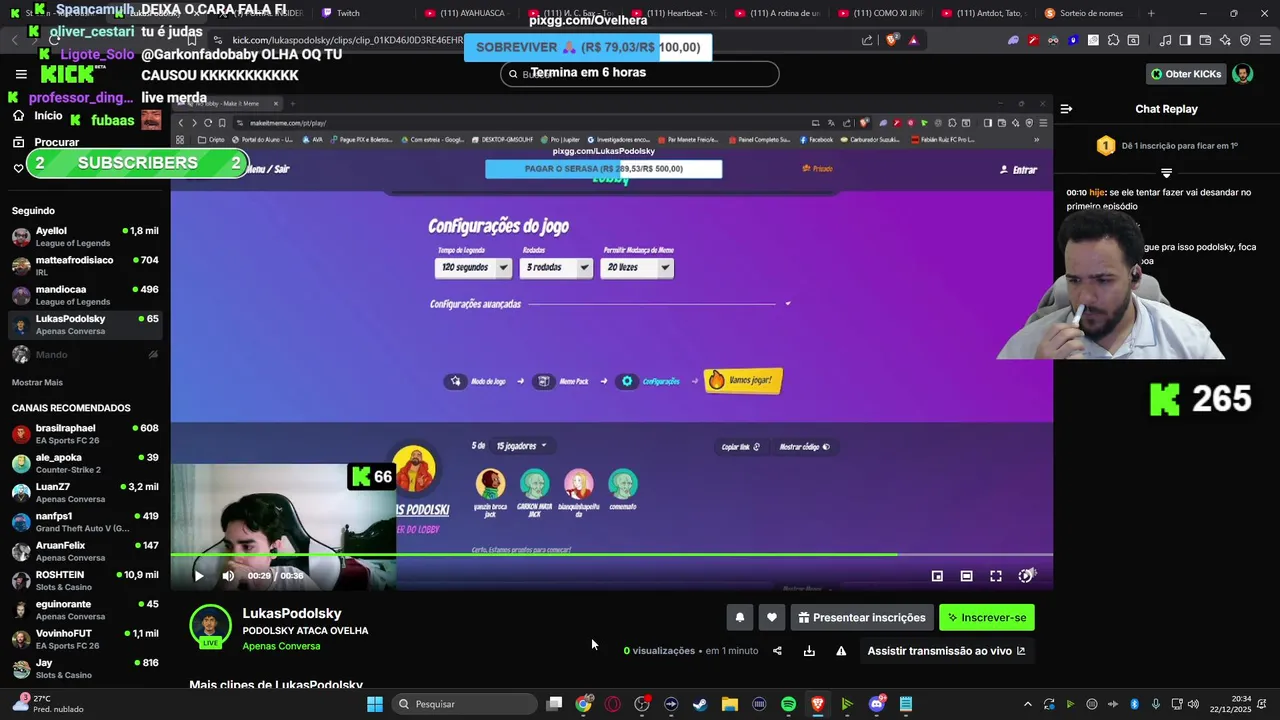Screen dimensions: 1280x720
Task: Open ale_apoka recommended channel
Action: [x=85, y=463]
